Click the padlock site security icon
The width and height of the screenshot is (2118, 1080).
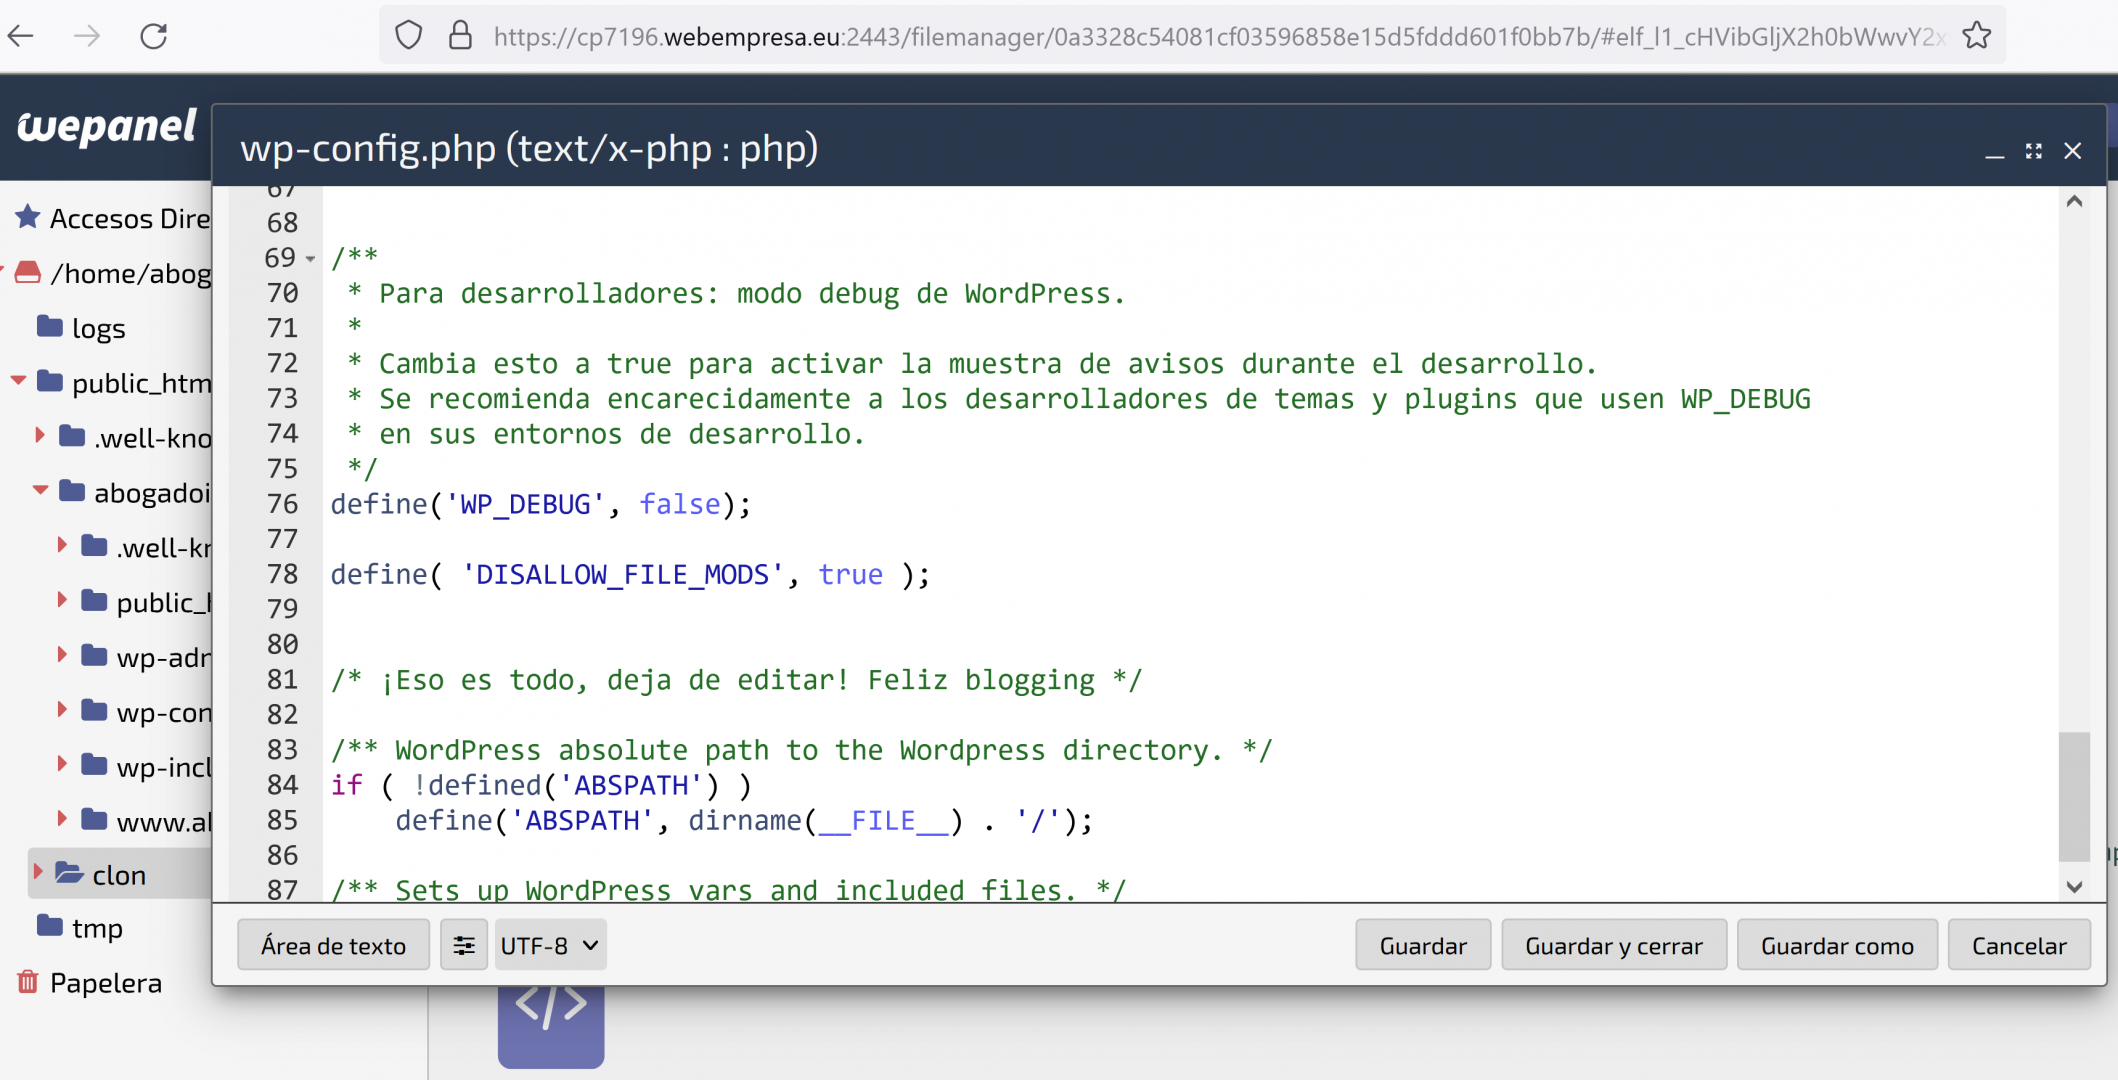[460, 36]
